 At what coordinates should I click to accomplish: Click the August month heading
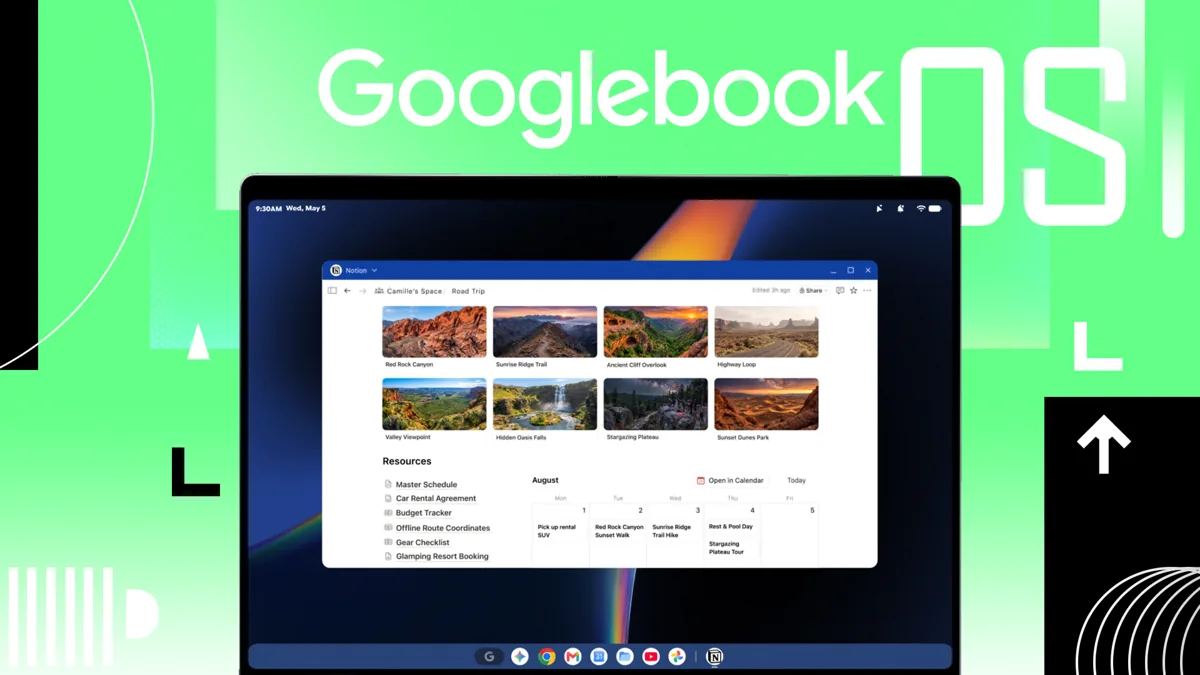[x=546, y=480]
